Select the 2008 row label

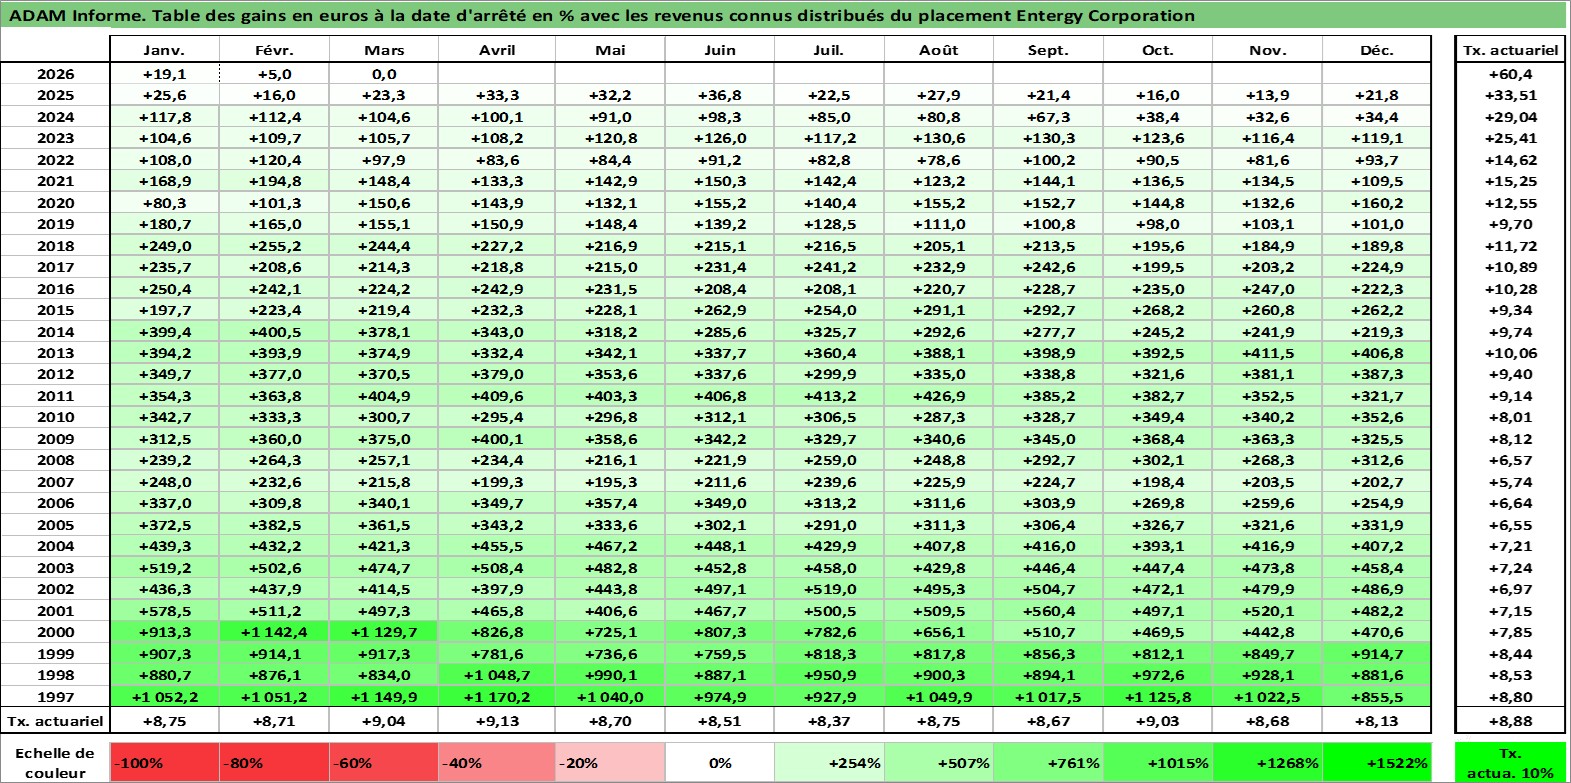pyautogui.click(x=55, y=460)
